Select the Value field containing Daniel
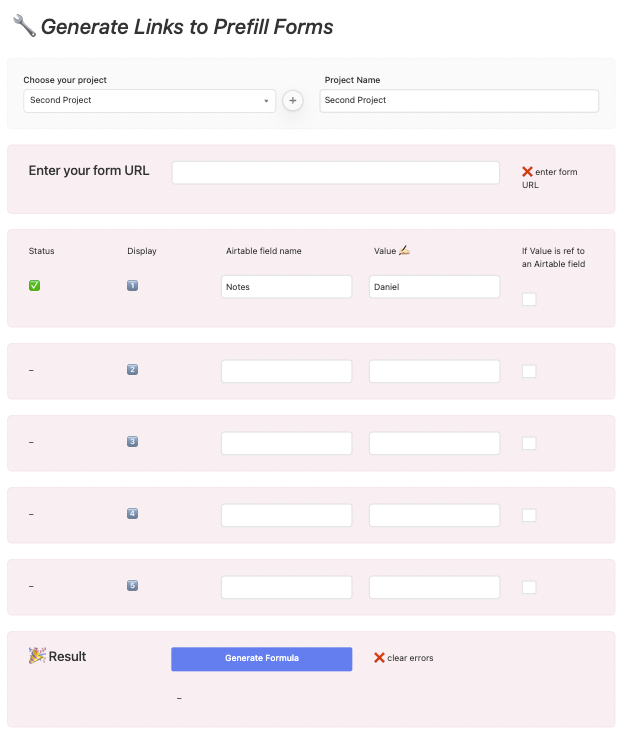 point(434,287)
